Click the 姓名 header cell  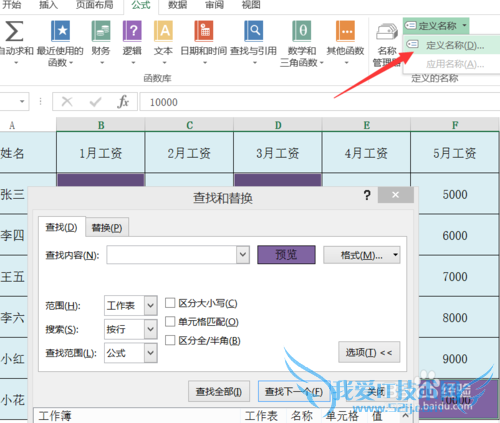click(x=28, y=153)
